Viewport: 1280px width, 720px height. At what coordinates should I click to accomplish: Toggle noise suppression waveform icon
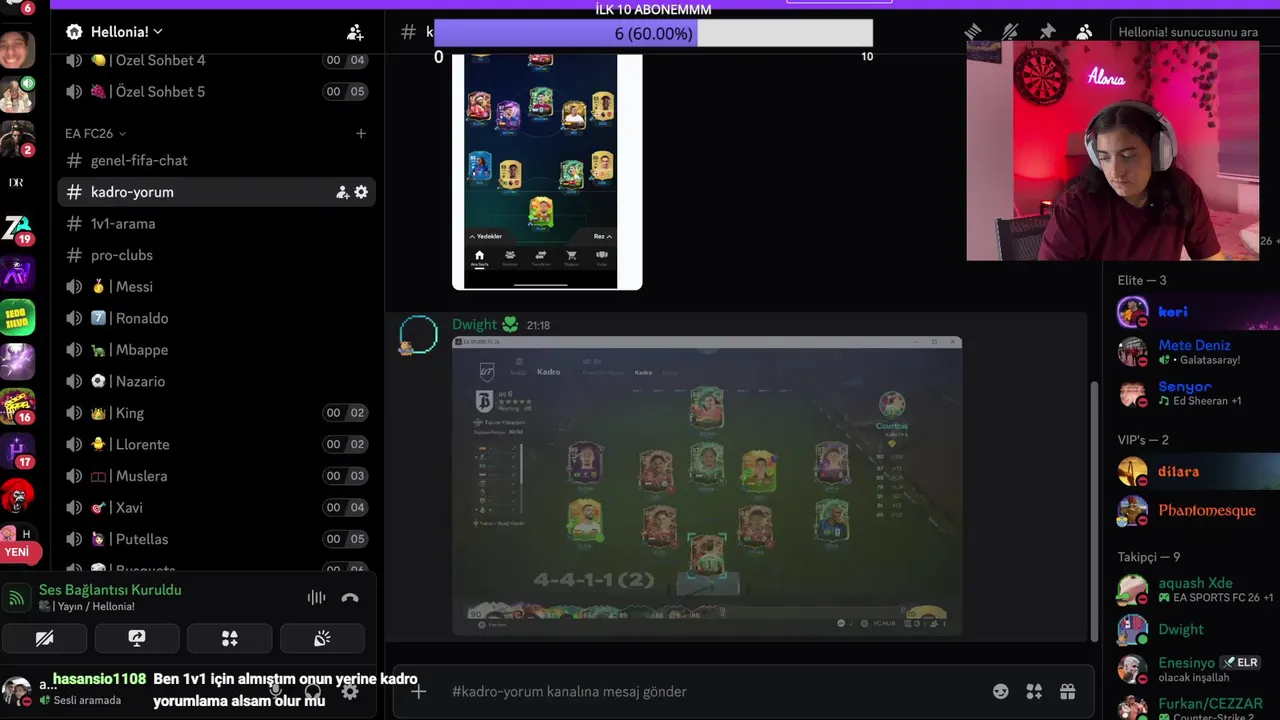tap(316, 598)
